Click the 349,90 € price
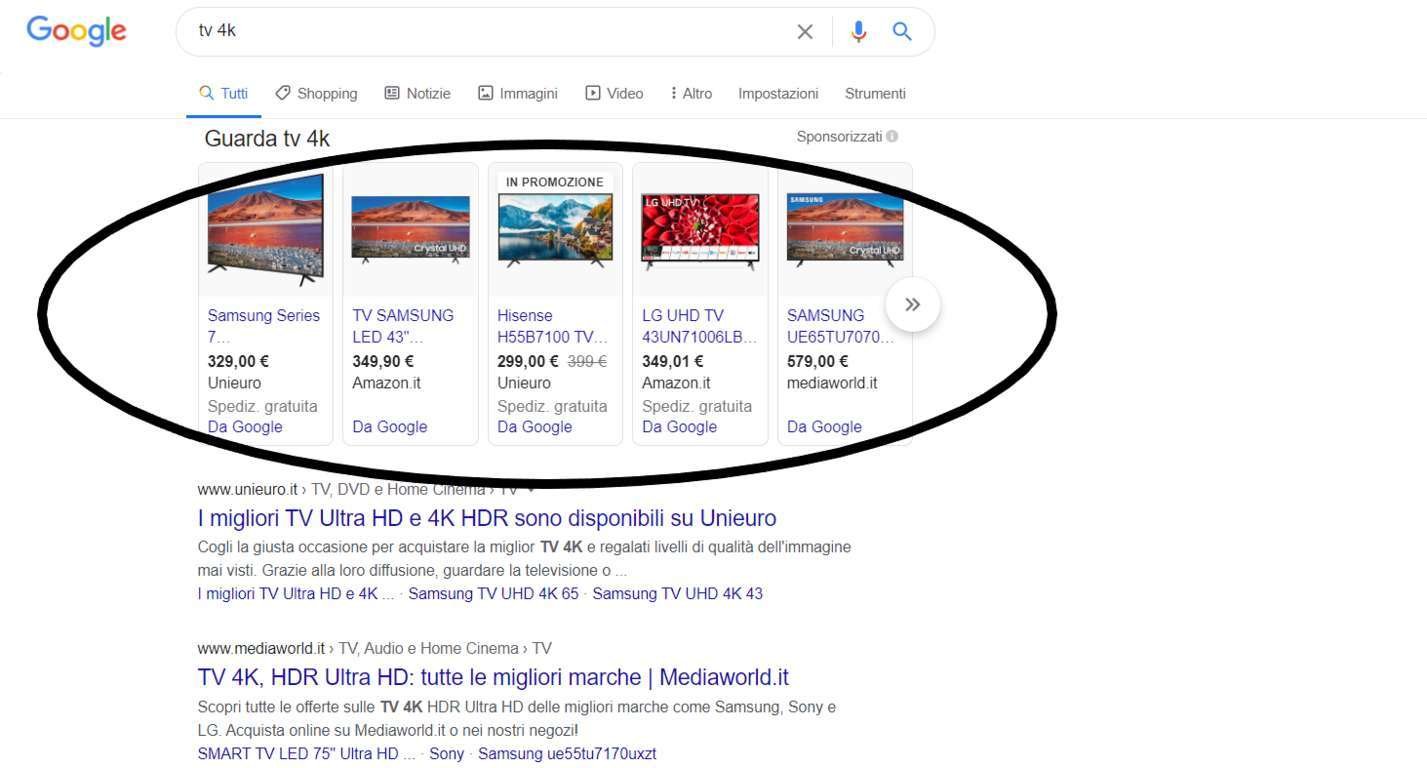The height and width of the screenshot is (768, 1427). 383,362
